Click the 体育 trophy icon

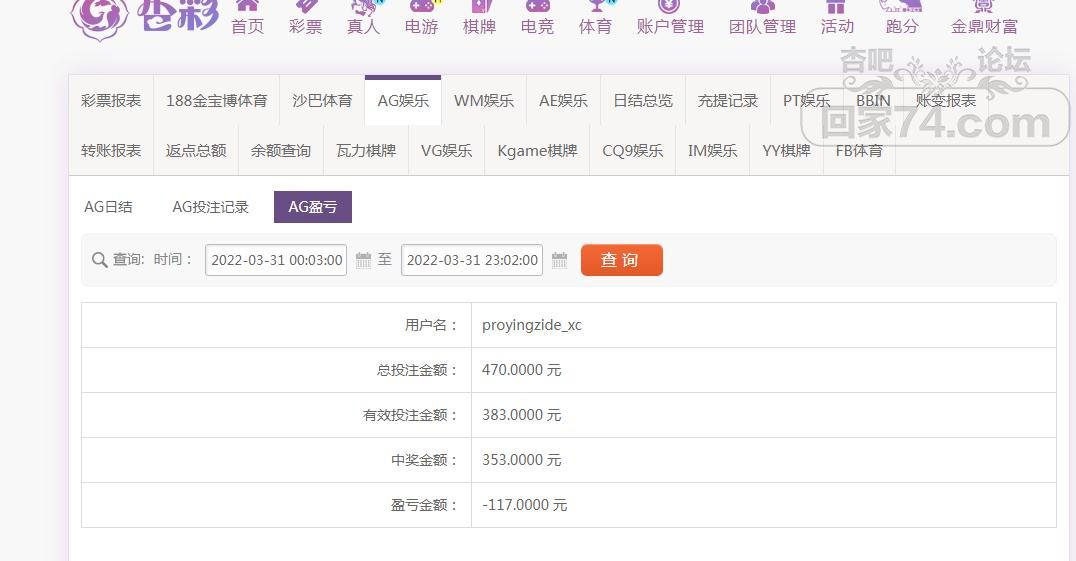tap(596, 5)
